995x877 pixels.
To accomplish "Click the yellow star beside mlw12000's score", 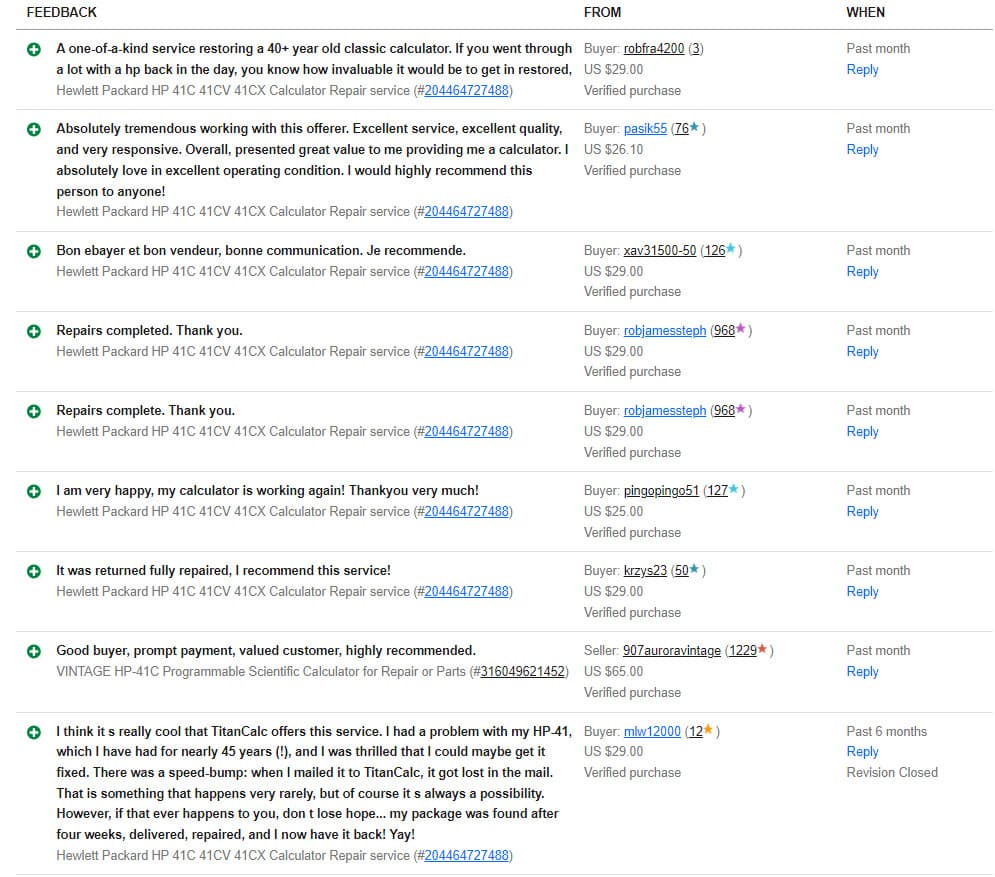I will (709, 731).
